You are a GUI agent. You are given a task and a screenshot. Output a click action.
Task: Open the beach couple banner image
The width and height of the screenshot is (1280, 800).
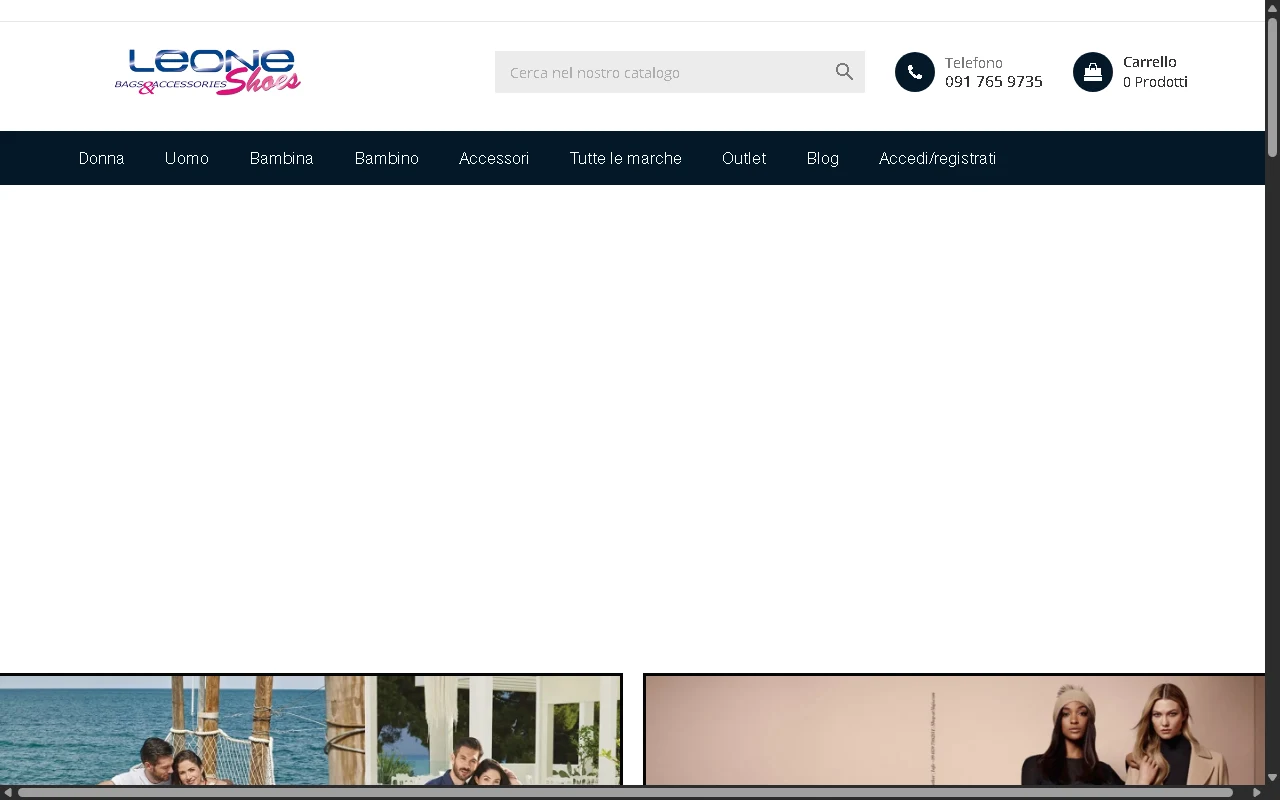pos(311,730)
